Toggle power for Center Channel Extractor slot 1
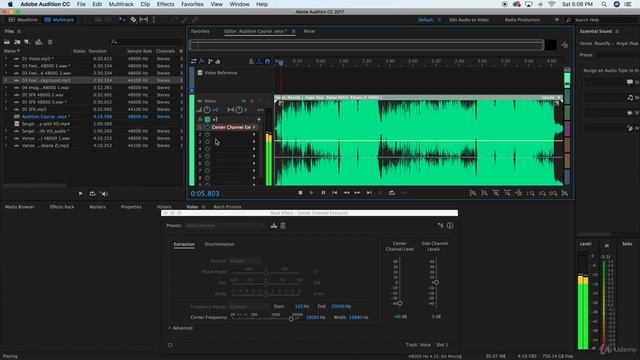Viewport: 640px width, 360px height. click(x=207, y=127)
